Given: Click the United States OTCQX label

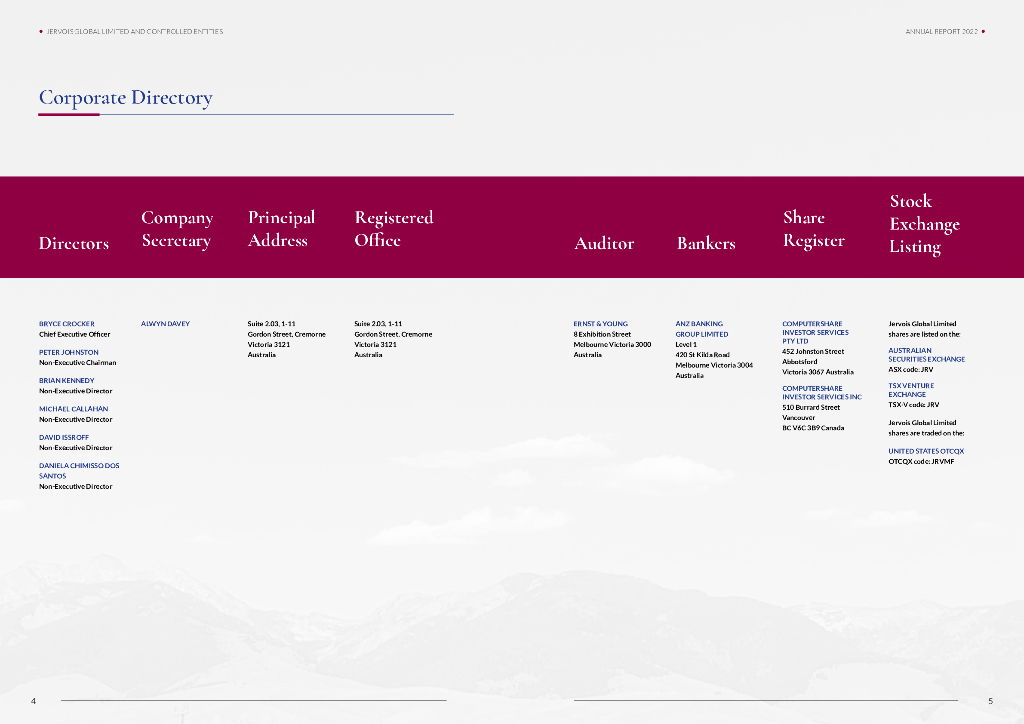Looking at the screenshot, I should 926,451.
